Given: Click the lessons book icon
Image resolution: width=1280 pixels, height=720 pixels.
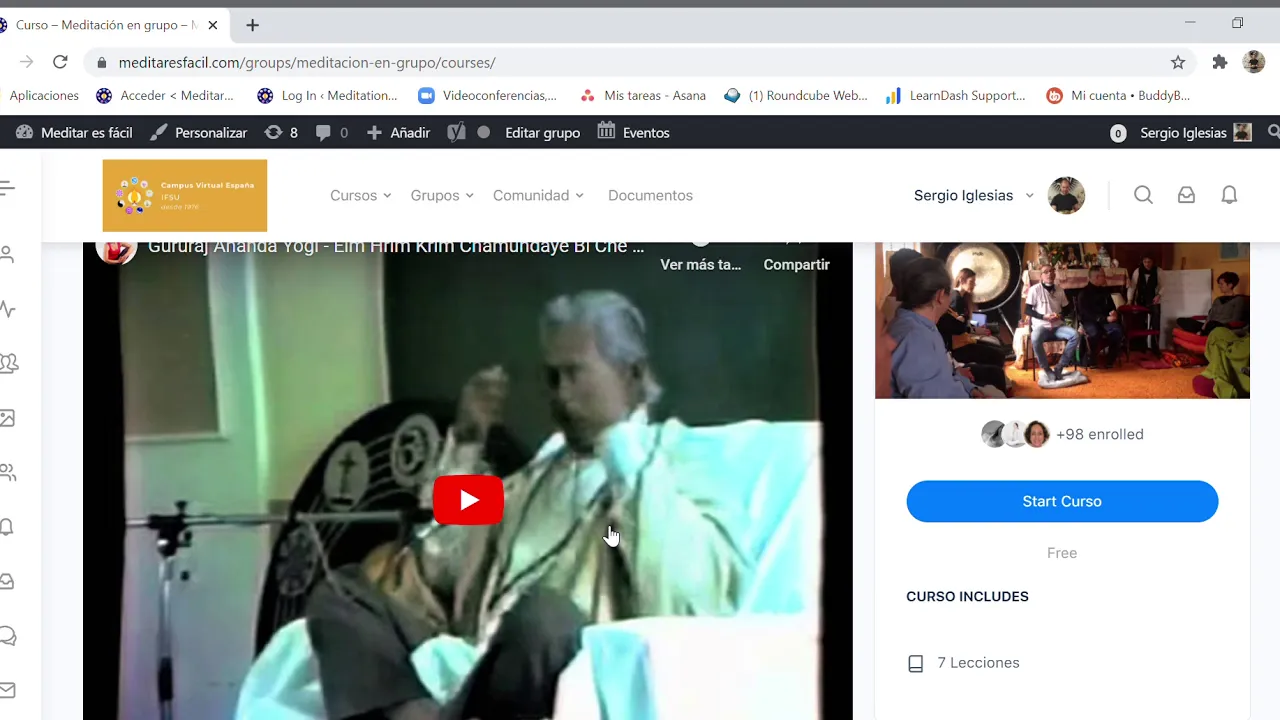Looking at the screenshot, I should (x=915, y=664).
